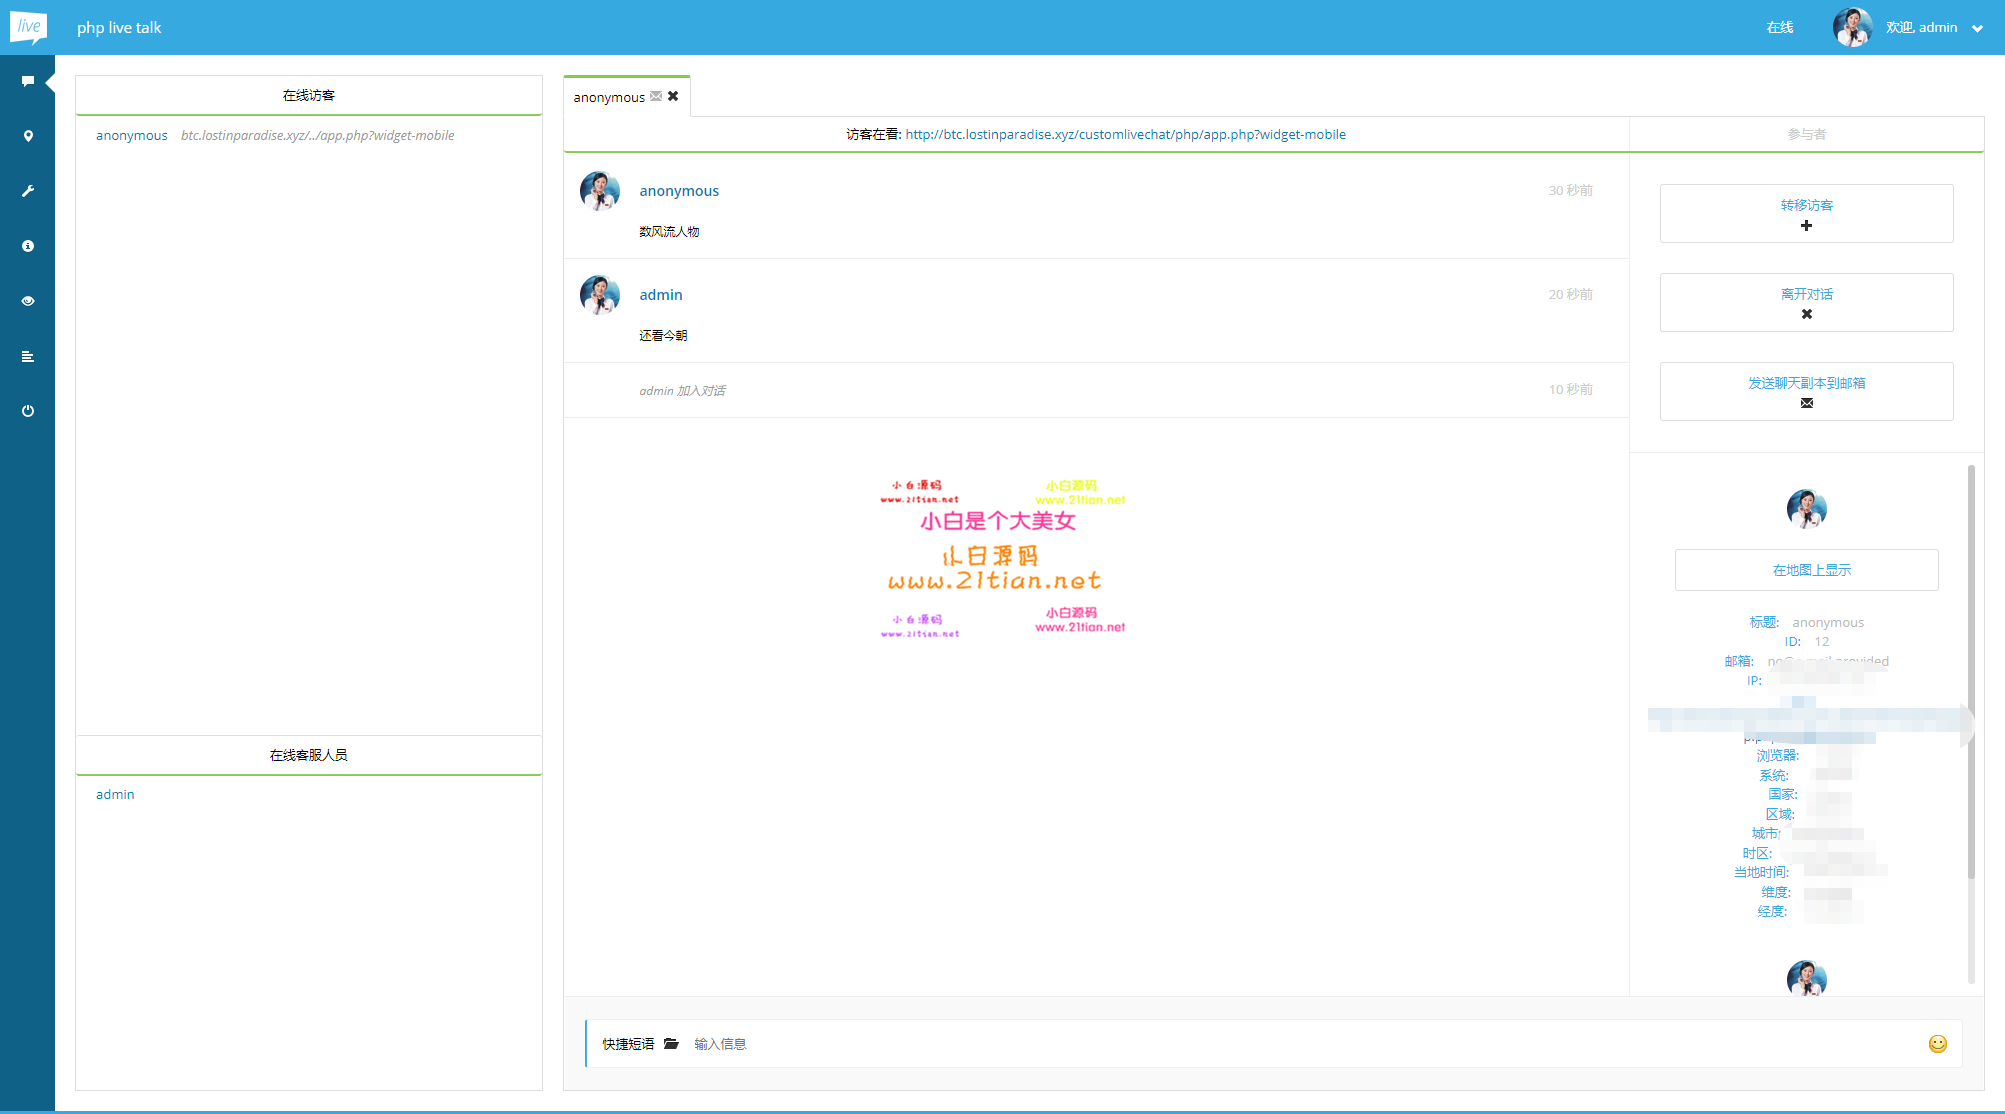Open the wrench settings sidebar icon

[28, 191]
